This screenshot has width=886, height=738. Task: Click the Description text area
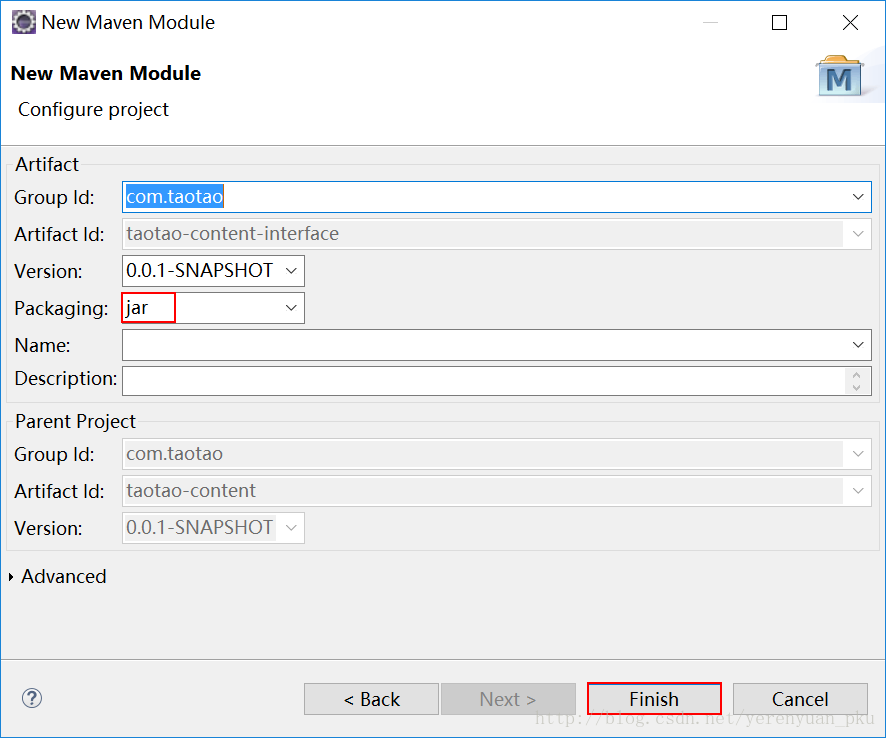(497, 381)
